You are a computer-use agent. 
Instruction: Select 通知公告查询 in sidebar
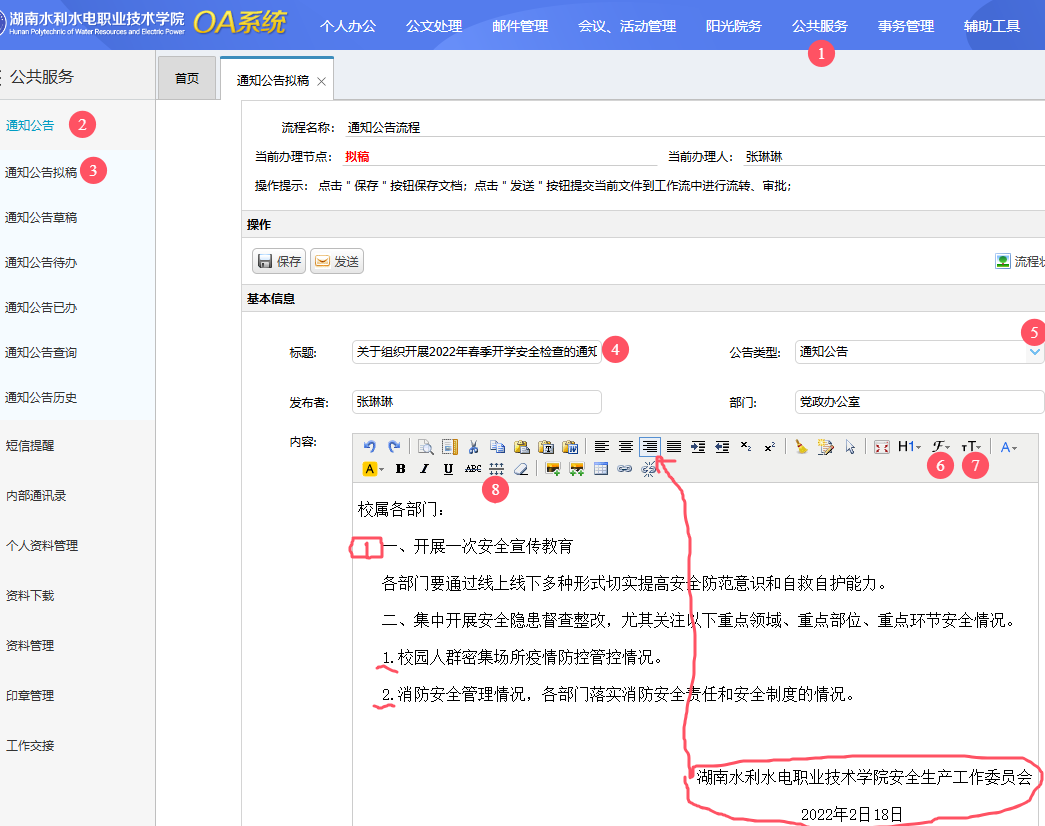41,353
